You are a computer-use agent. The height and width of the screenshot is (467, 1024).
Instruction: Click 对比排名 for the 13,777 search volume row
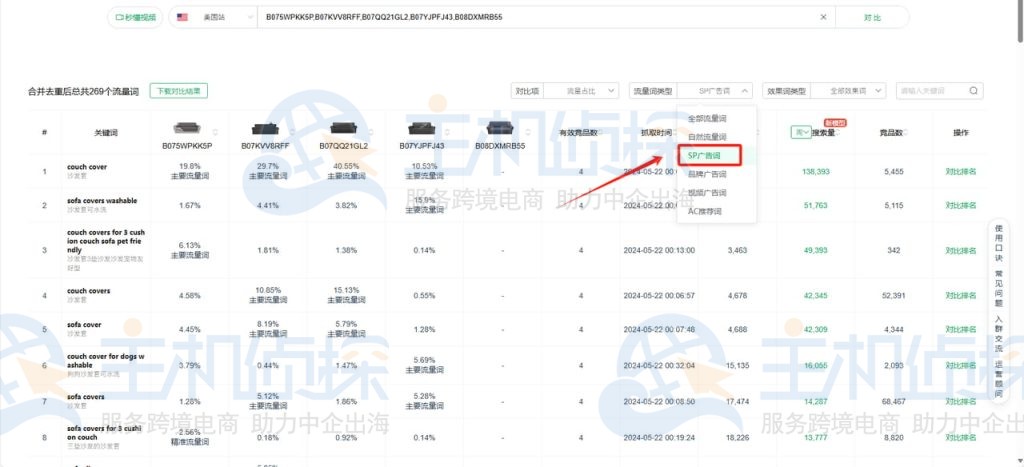pos(961,438)
